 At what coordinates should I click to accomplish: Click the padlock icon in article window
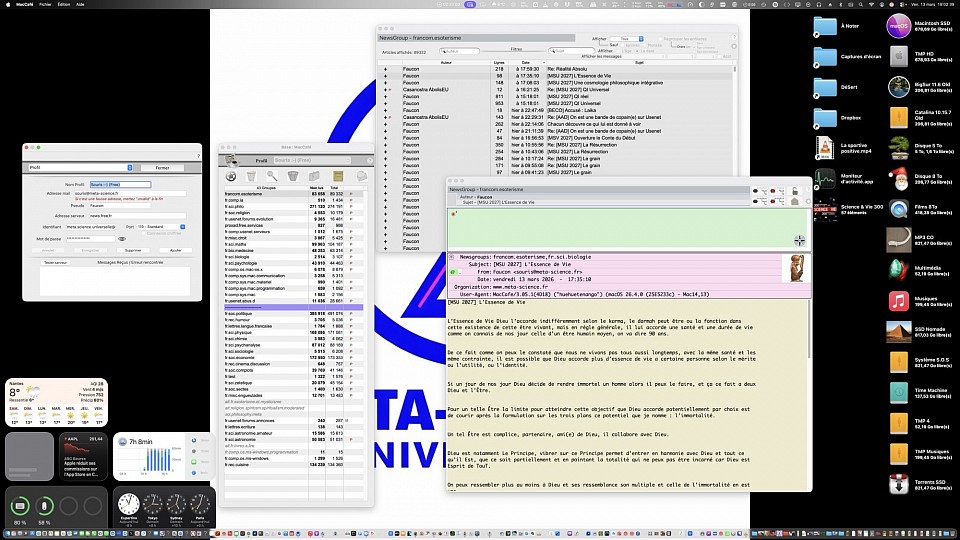[794, 191]
